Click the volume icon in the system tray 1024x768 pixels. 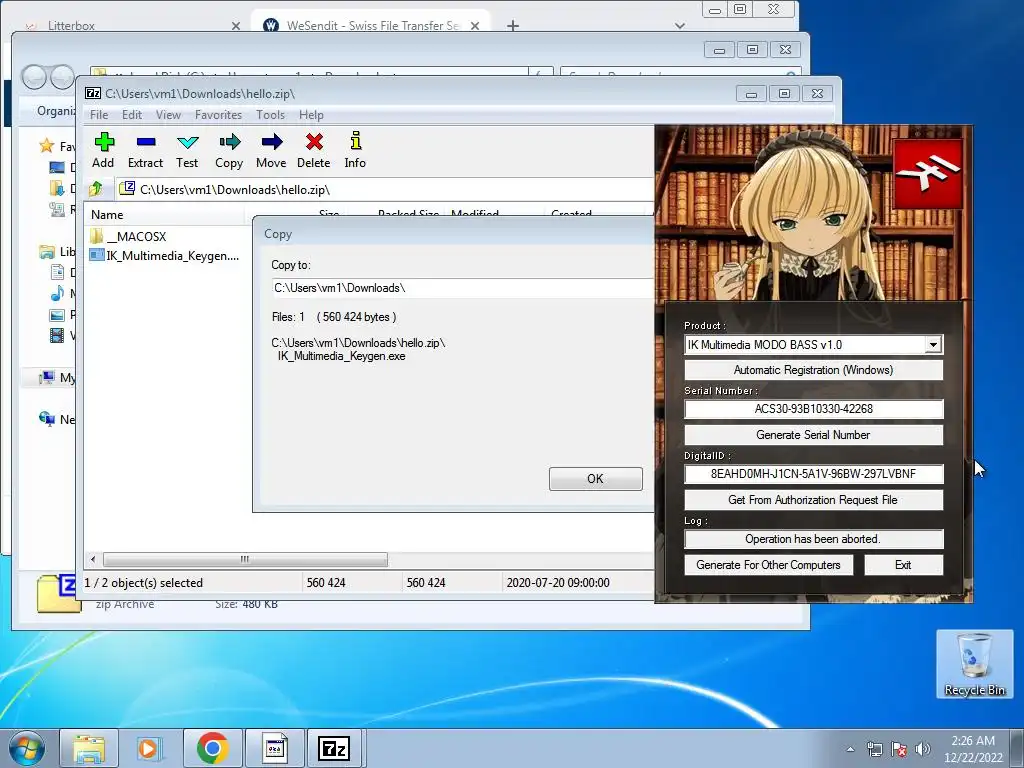(923, 749)
